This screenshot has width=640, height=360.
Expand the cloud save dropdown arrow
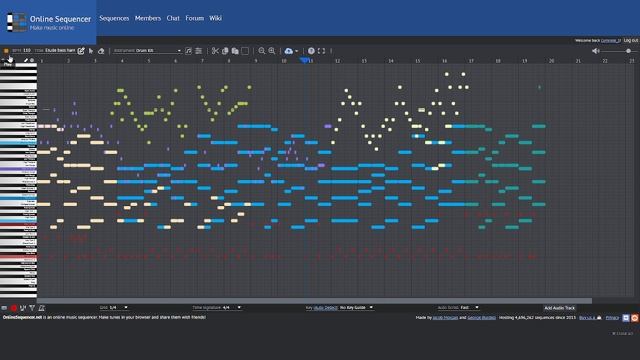pyautogui.click(x=296, y=51)
